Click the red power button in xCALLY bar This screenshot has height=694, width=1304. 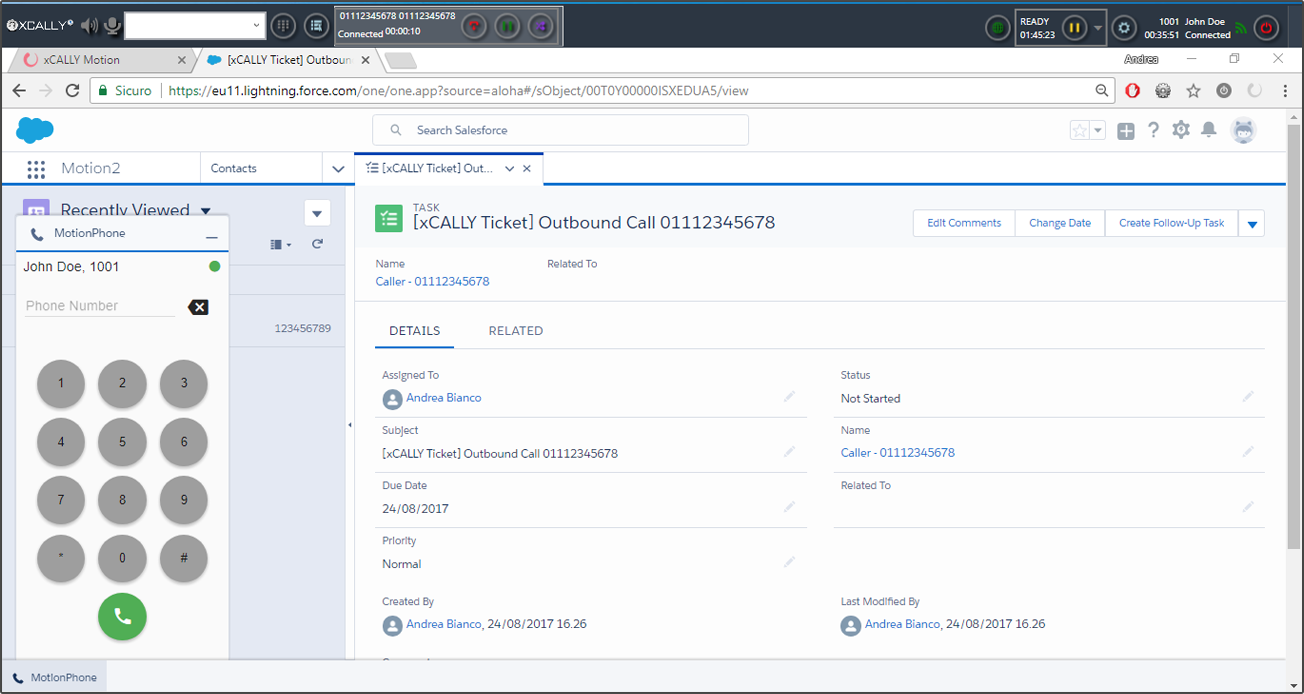(1267, 28)
